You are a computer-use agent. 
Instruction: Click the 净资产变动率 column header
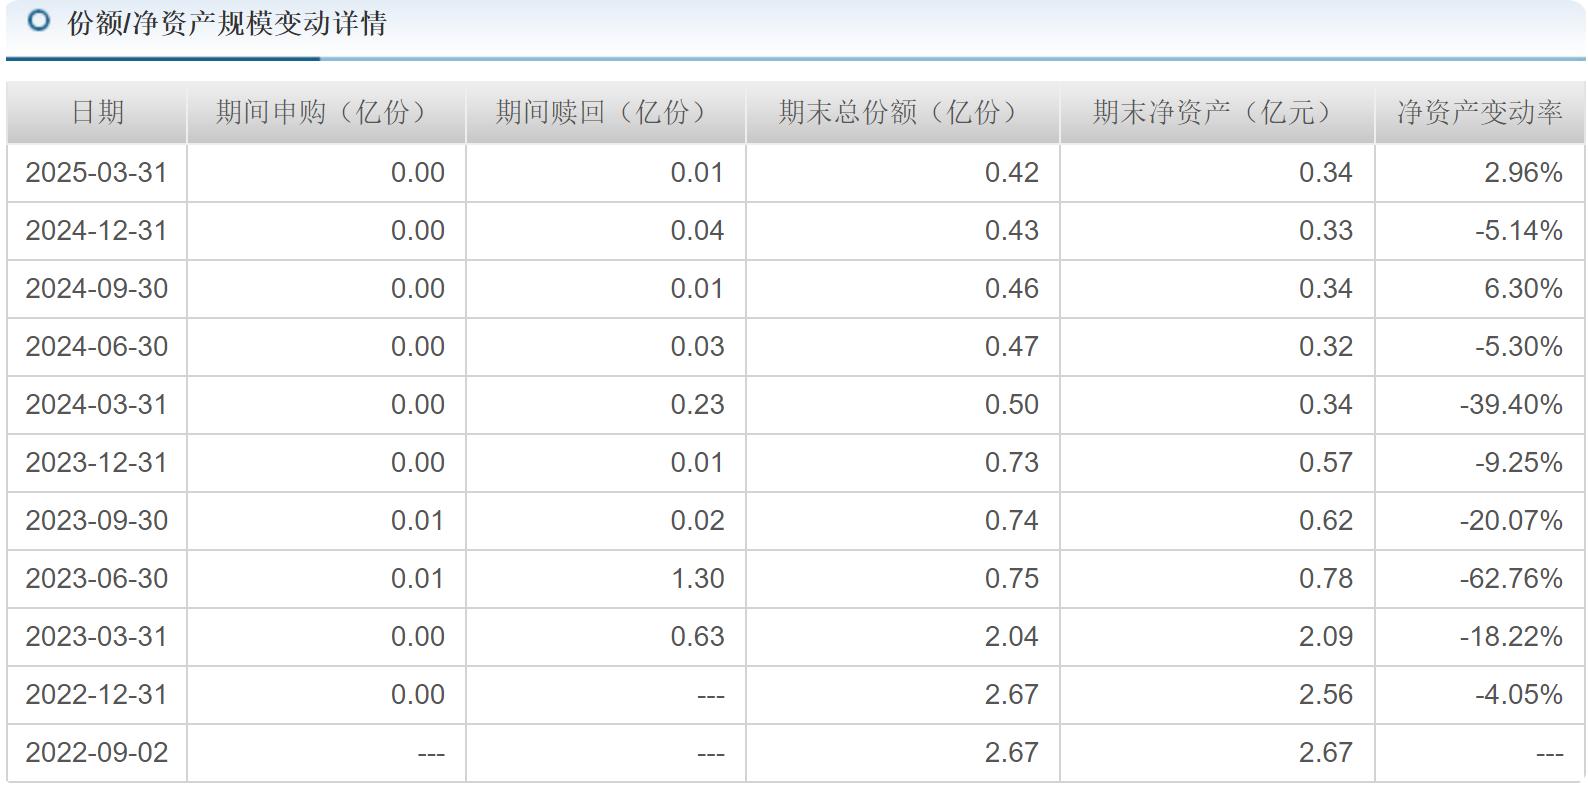tap(1479, 112)
